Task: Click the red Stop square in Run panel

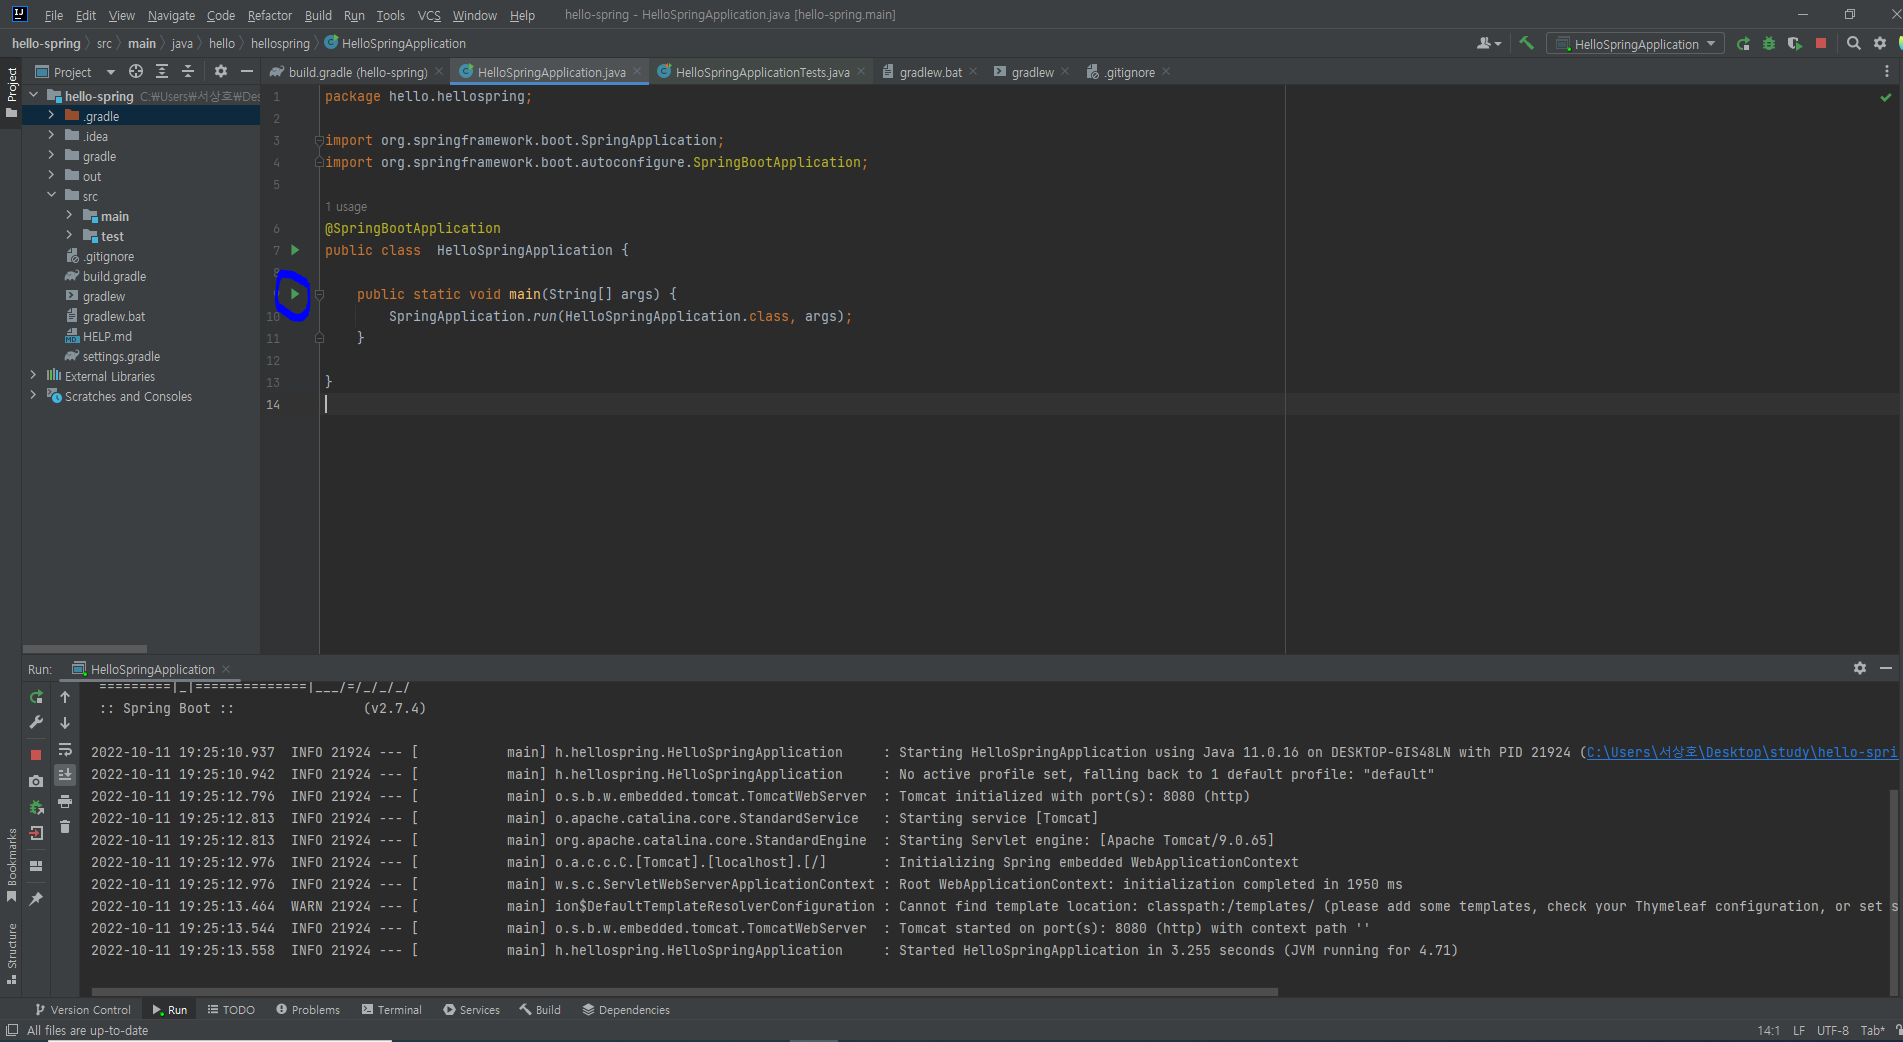Action: click(x=37, y=755)
